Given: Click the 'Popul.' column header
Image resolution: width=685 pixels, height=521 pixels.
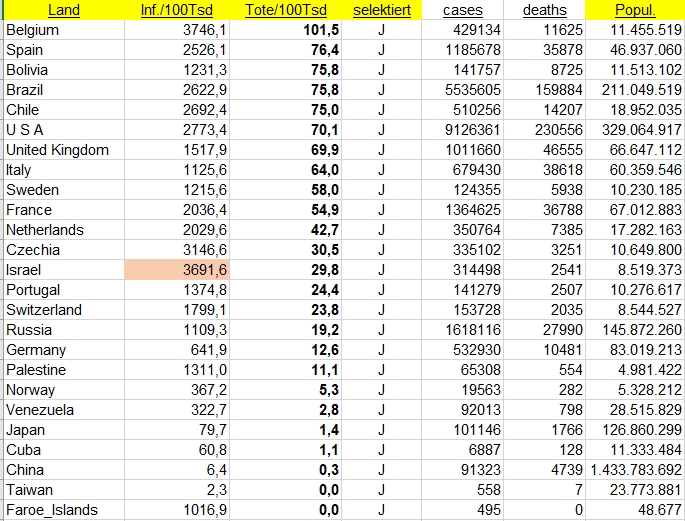Looking at the screenshot, I should 635,10.
